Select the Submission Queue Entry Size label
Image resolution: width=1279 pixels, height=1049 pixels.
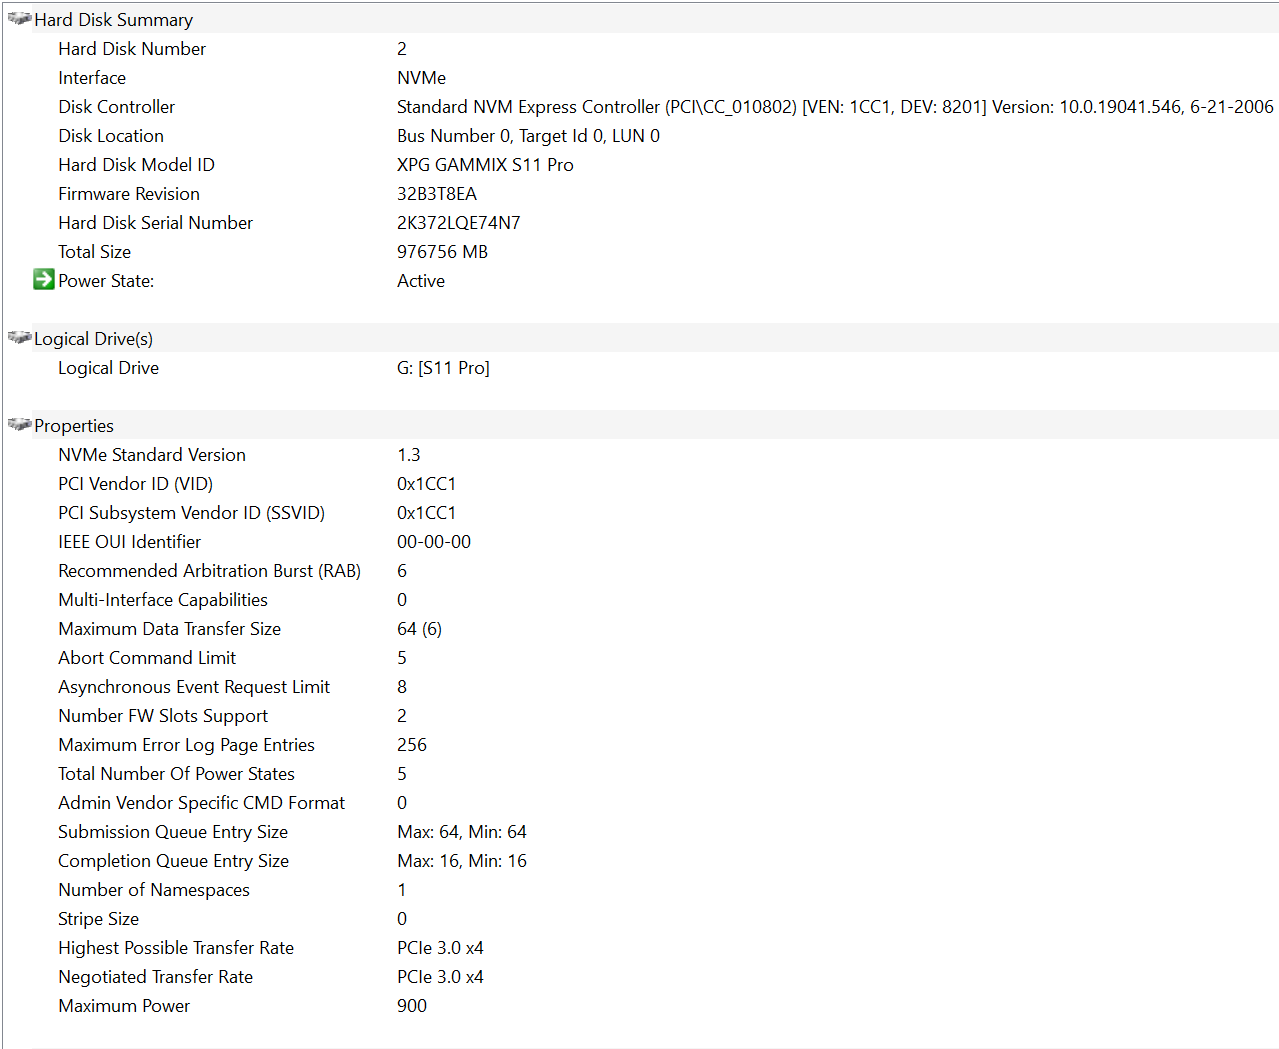click(x=173, y=832)
